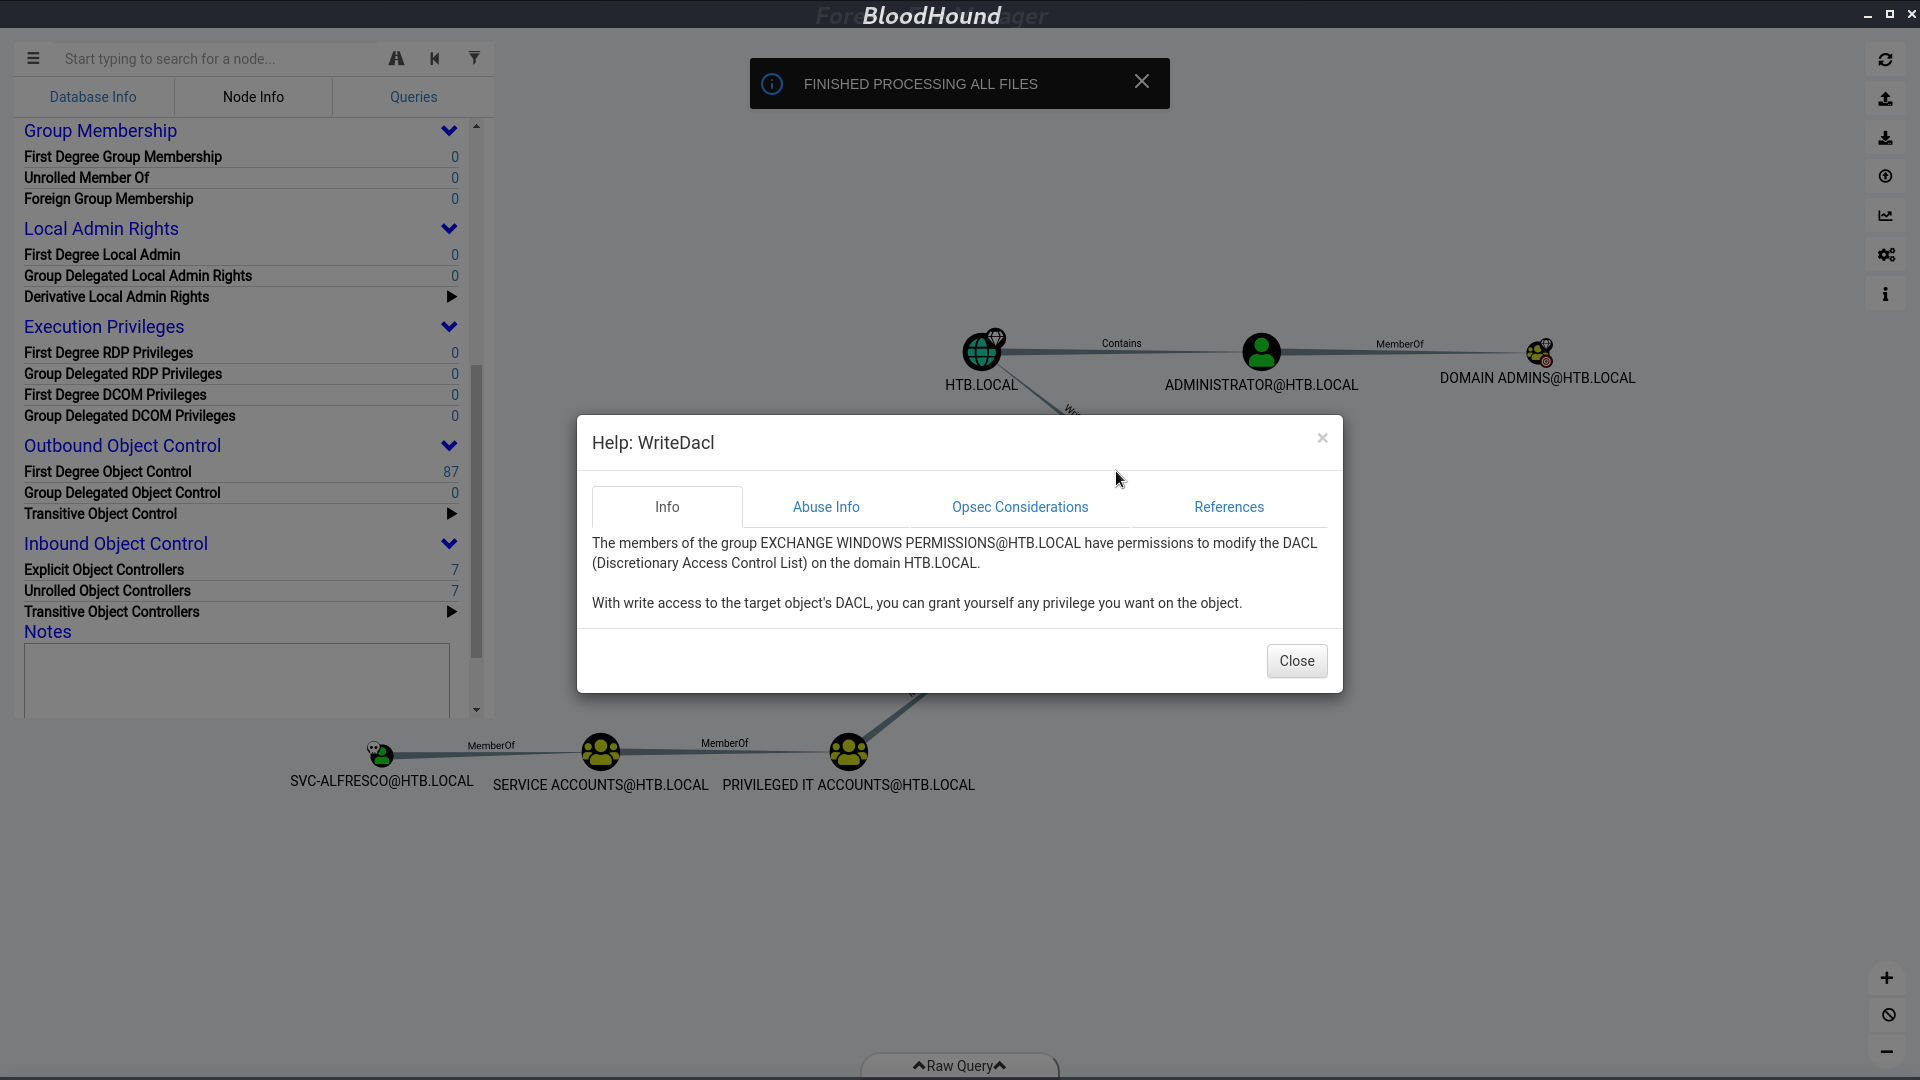Viewport: 1920px width, 1080px height.
Task: Expand the Raw Query panel
Action: (959, 1066)
